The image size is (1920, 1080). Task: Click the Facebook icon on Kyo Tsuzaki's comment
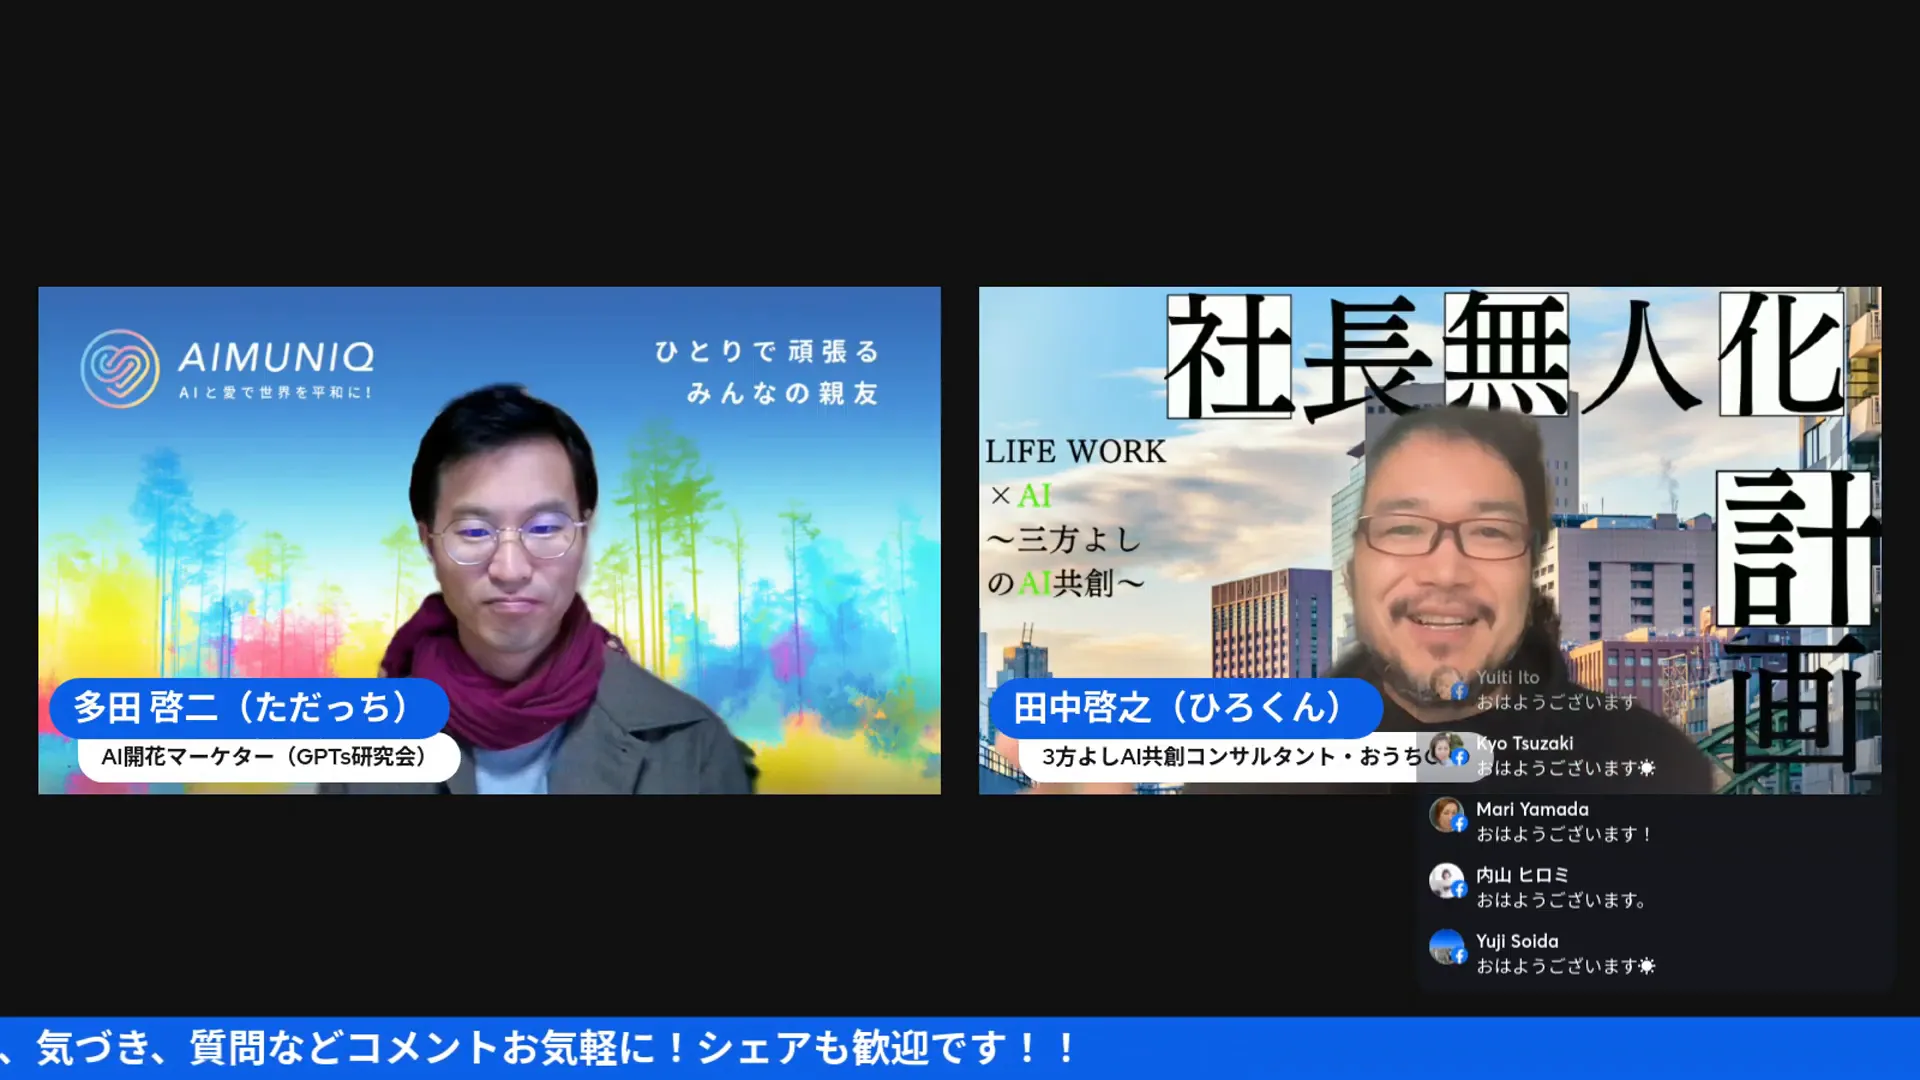[1458, 757]
